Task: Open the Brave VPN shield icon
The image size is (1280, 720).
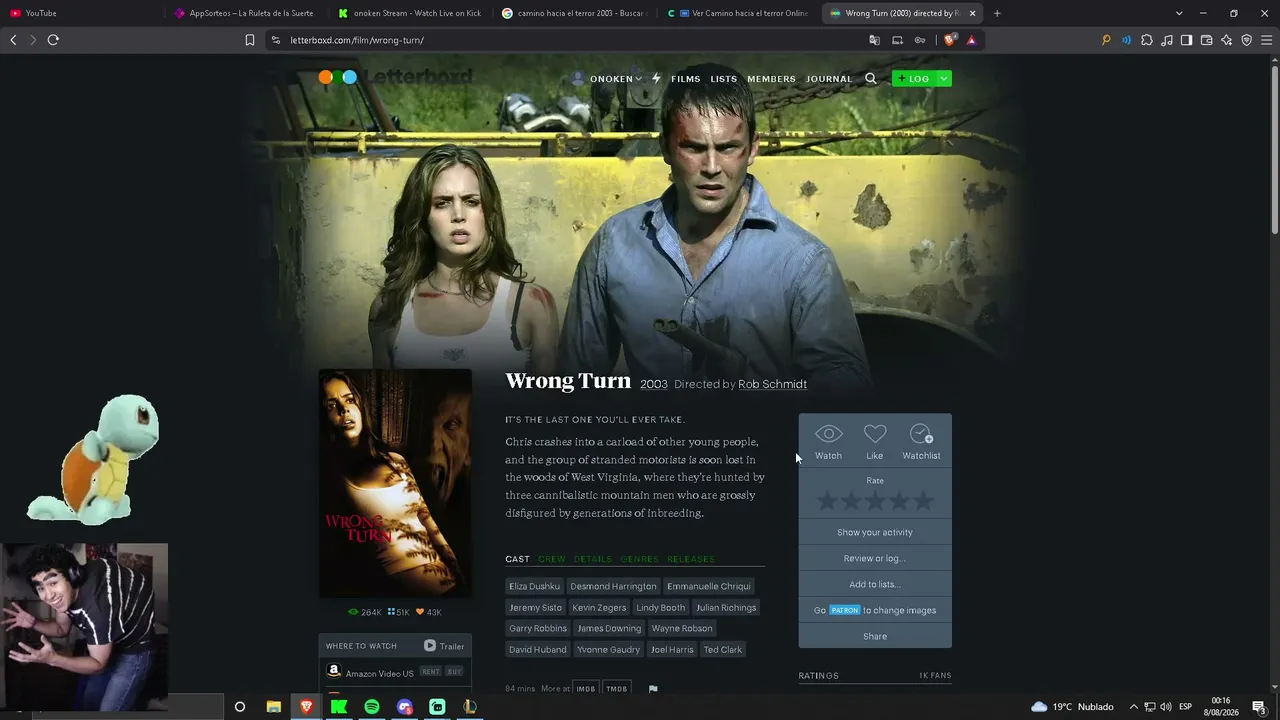Action: pyautogui.click(x=1246, y=40)
